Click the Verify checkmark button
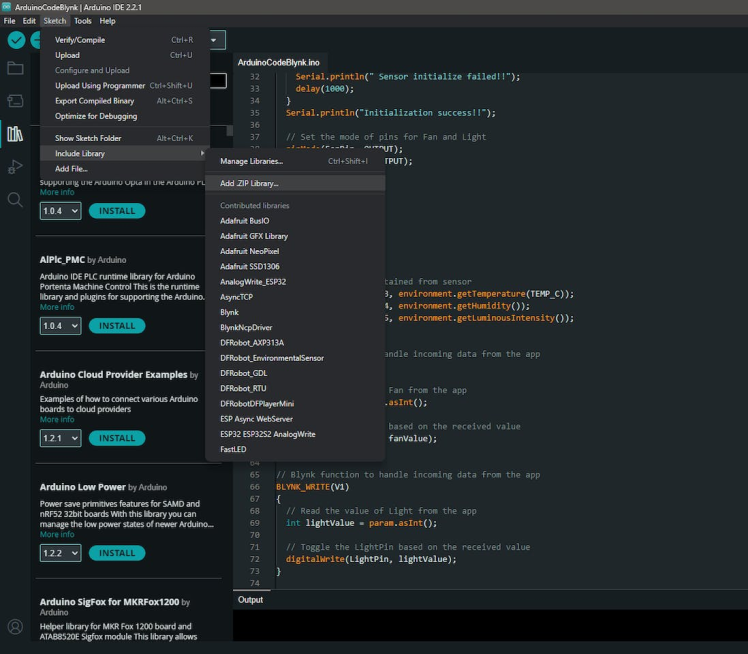 16,40
